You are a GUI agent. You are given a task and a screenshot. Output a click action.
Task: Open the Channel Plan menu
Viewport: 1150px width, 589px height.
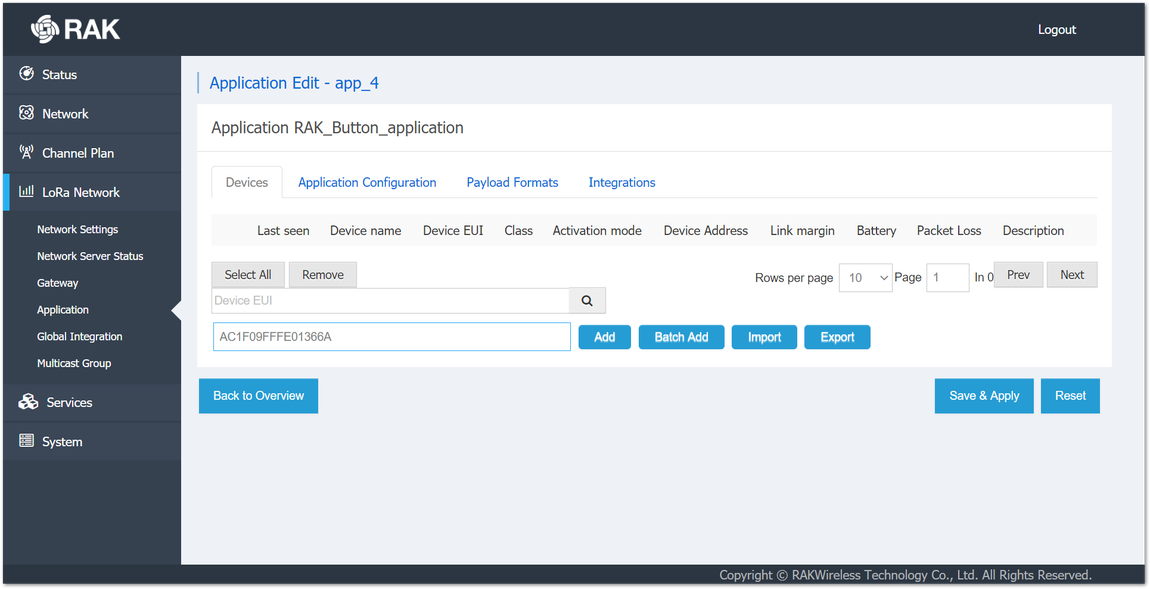[92, 153]
